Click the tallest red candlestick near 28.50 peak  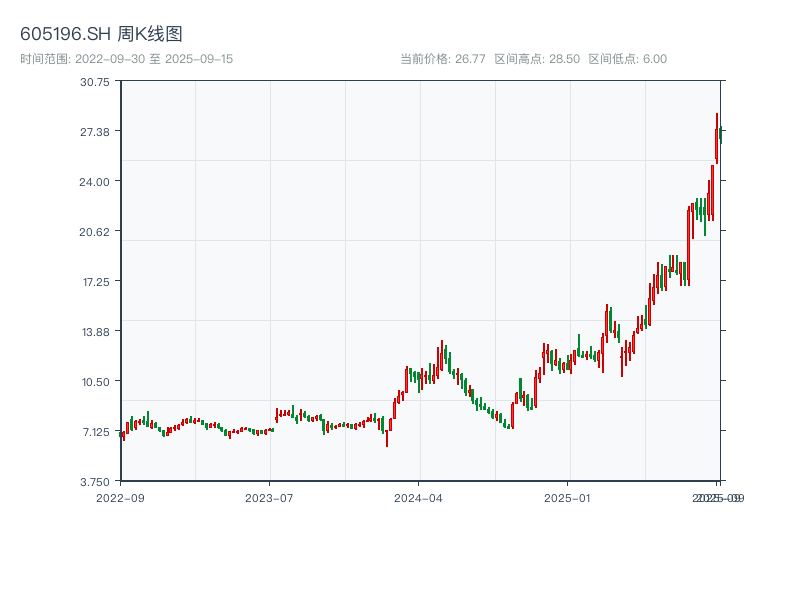click(x=717, y=138)
